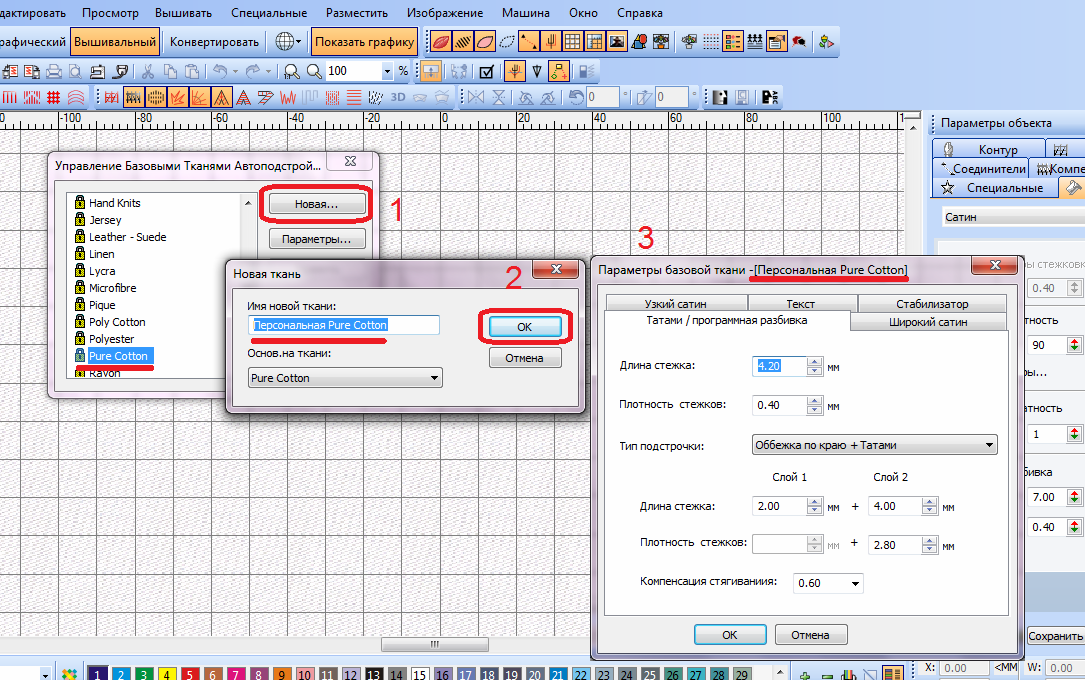Click the Cut scissors icon
1085x680 pixels.
tap(148, 71)
